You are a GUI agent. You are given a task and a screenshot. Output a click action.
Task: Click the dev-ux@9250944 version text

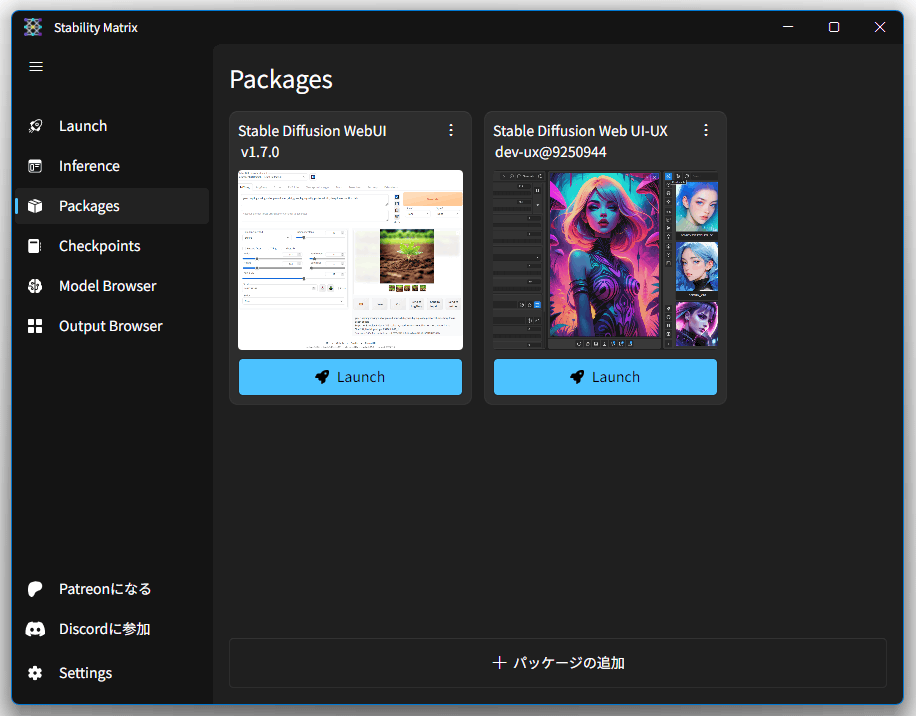[x=551, y=152]
